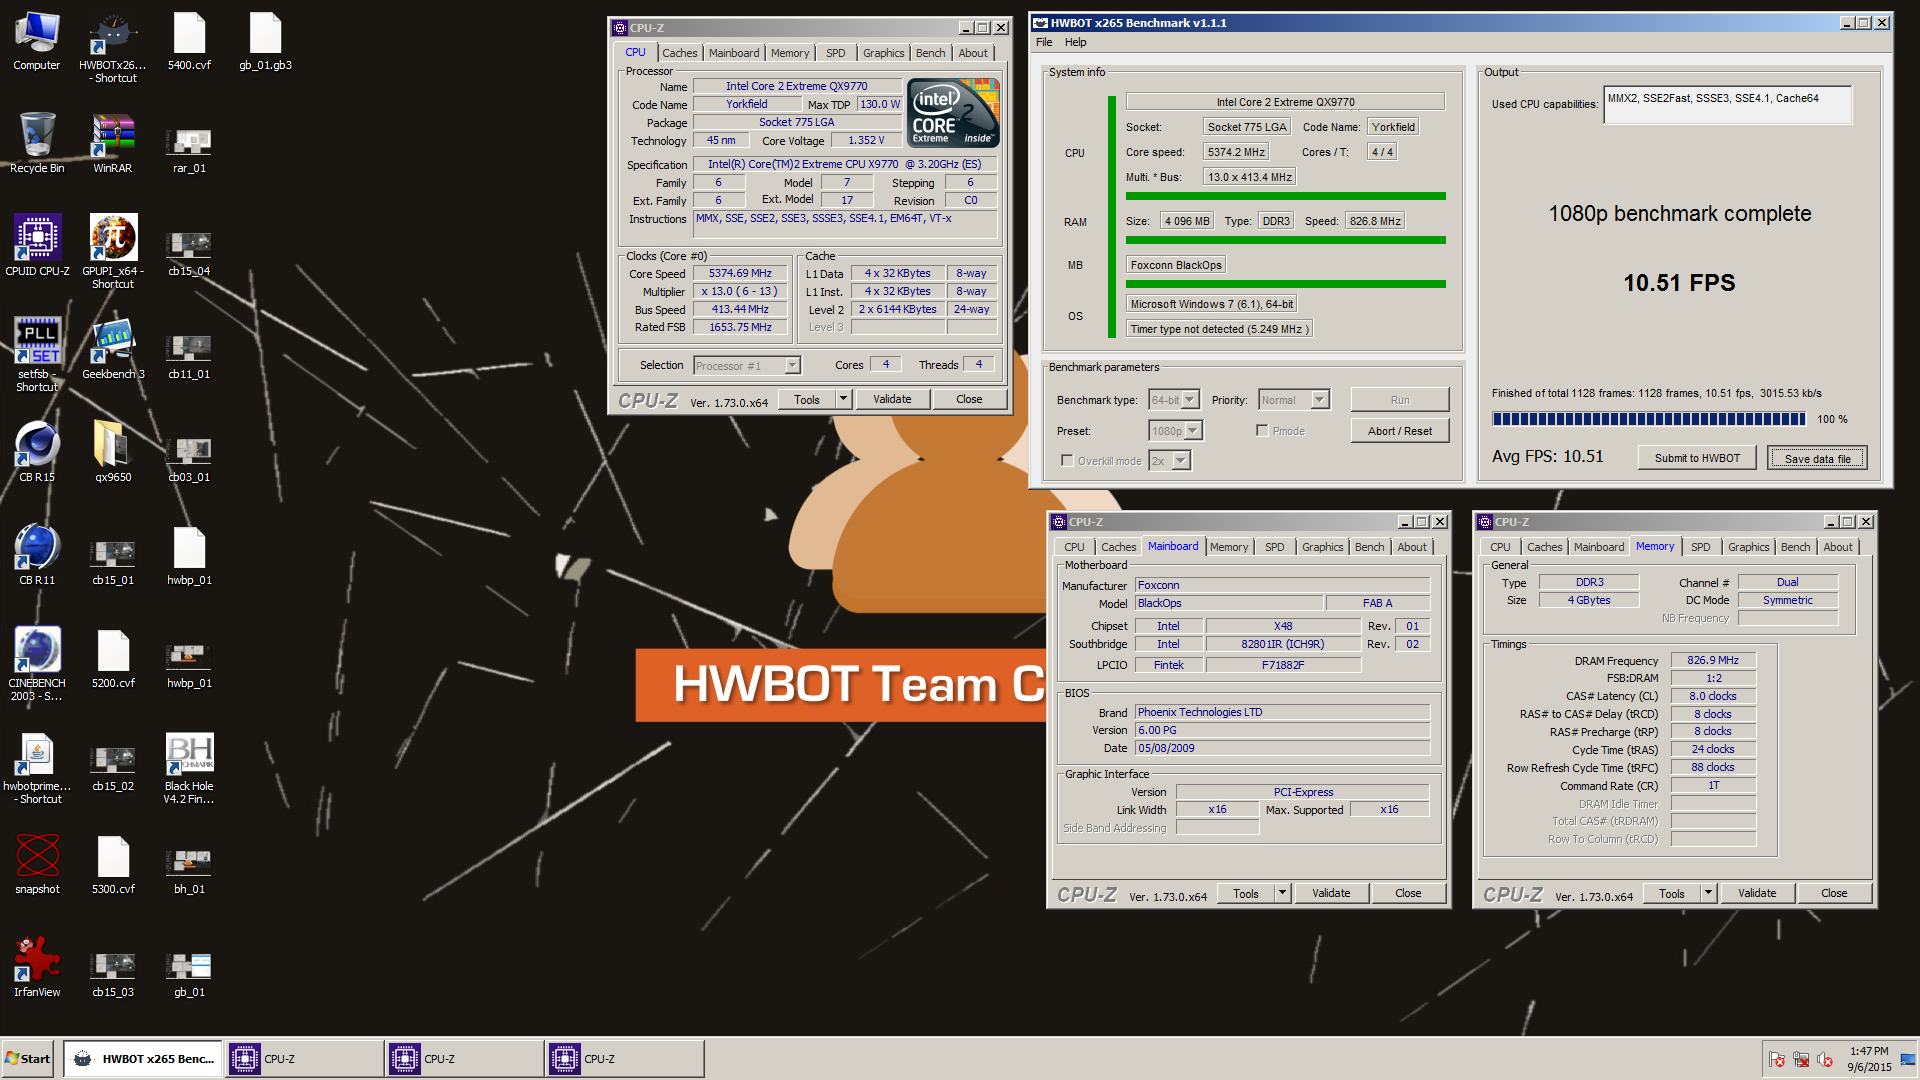Click the benchmark progress bar
The image size is (1920, 1080).
(x=1649, y=419)
